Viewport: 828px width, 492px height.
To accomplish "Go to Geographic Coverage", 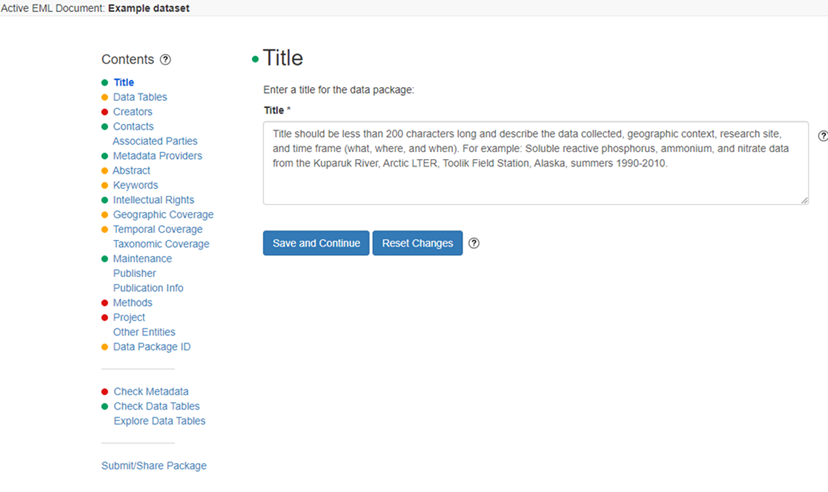I will [163, 215].
